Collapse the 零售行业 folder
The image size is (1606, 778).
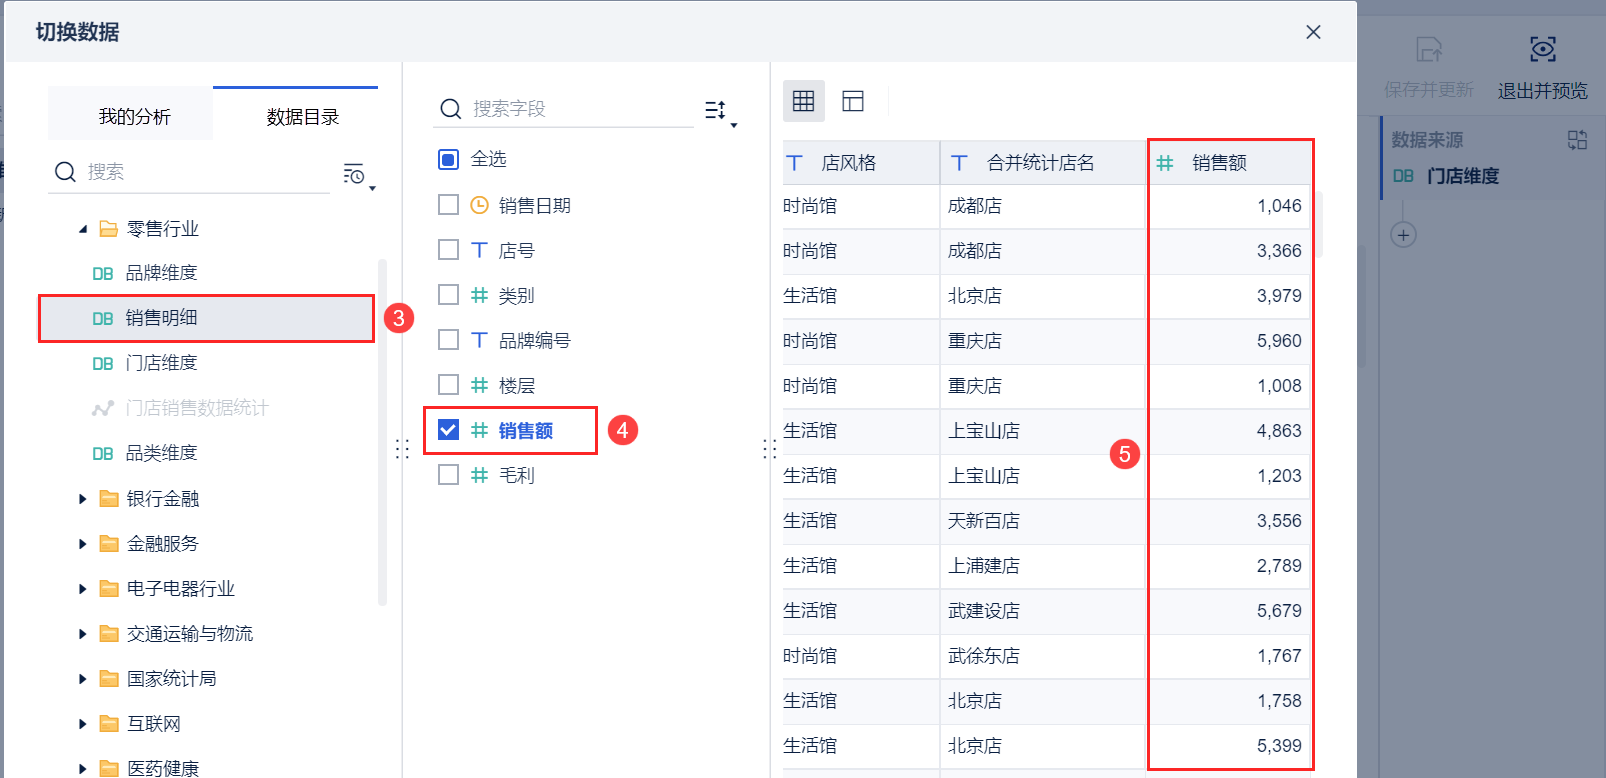pyautogui.click(x=83, y=229)
